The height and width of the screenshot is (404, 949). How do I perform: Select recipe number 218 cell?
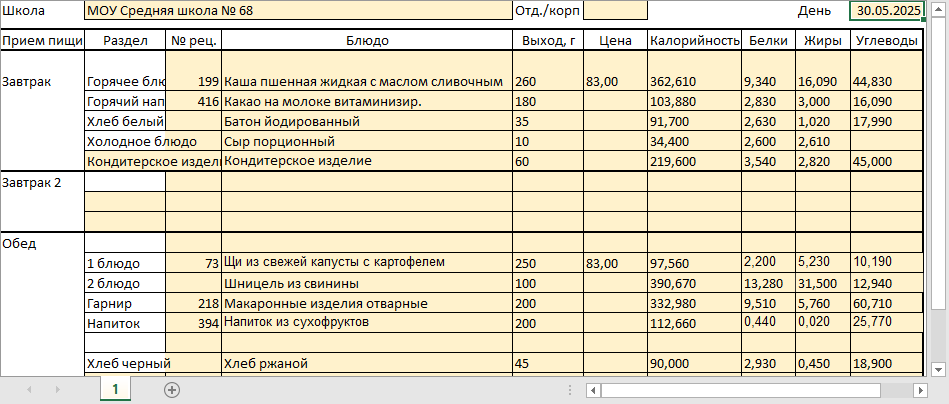tap(194, 303)
